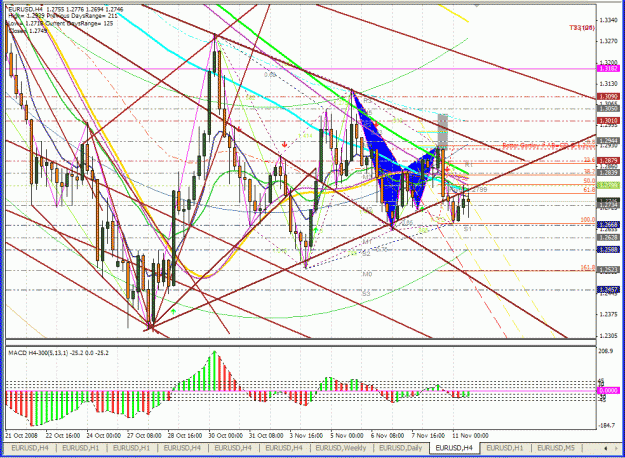Click the M0 pivot label
625x458 pixels.
[367, 274]
